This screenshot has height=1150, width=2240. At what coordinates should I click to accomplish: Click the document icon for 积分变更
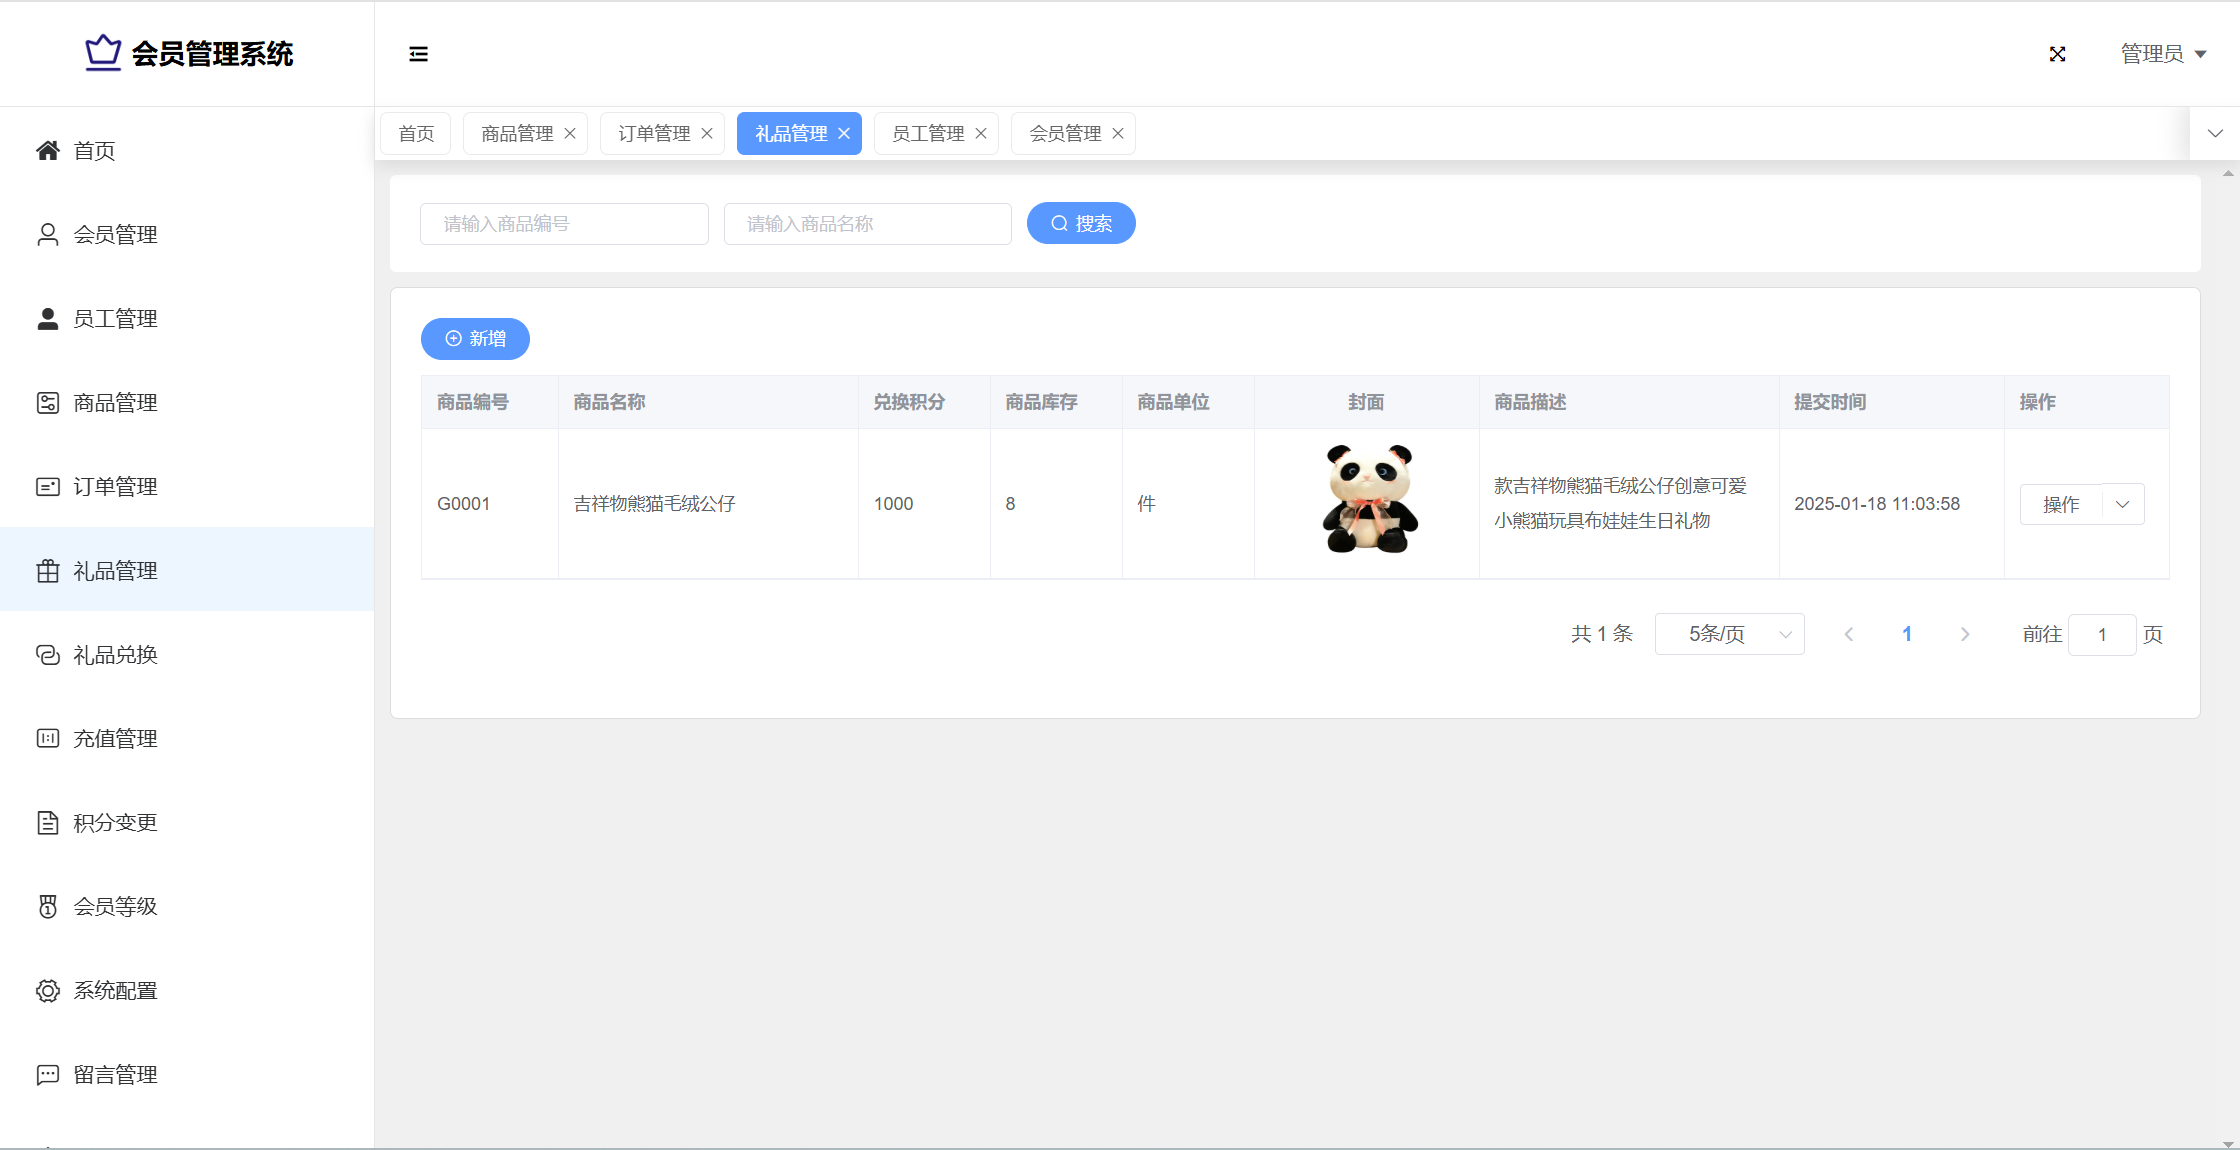coord(48,823)
